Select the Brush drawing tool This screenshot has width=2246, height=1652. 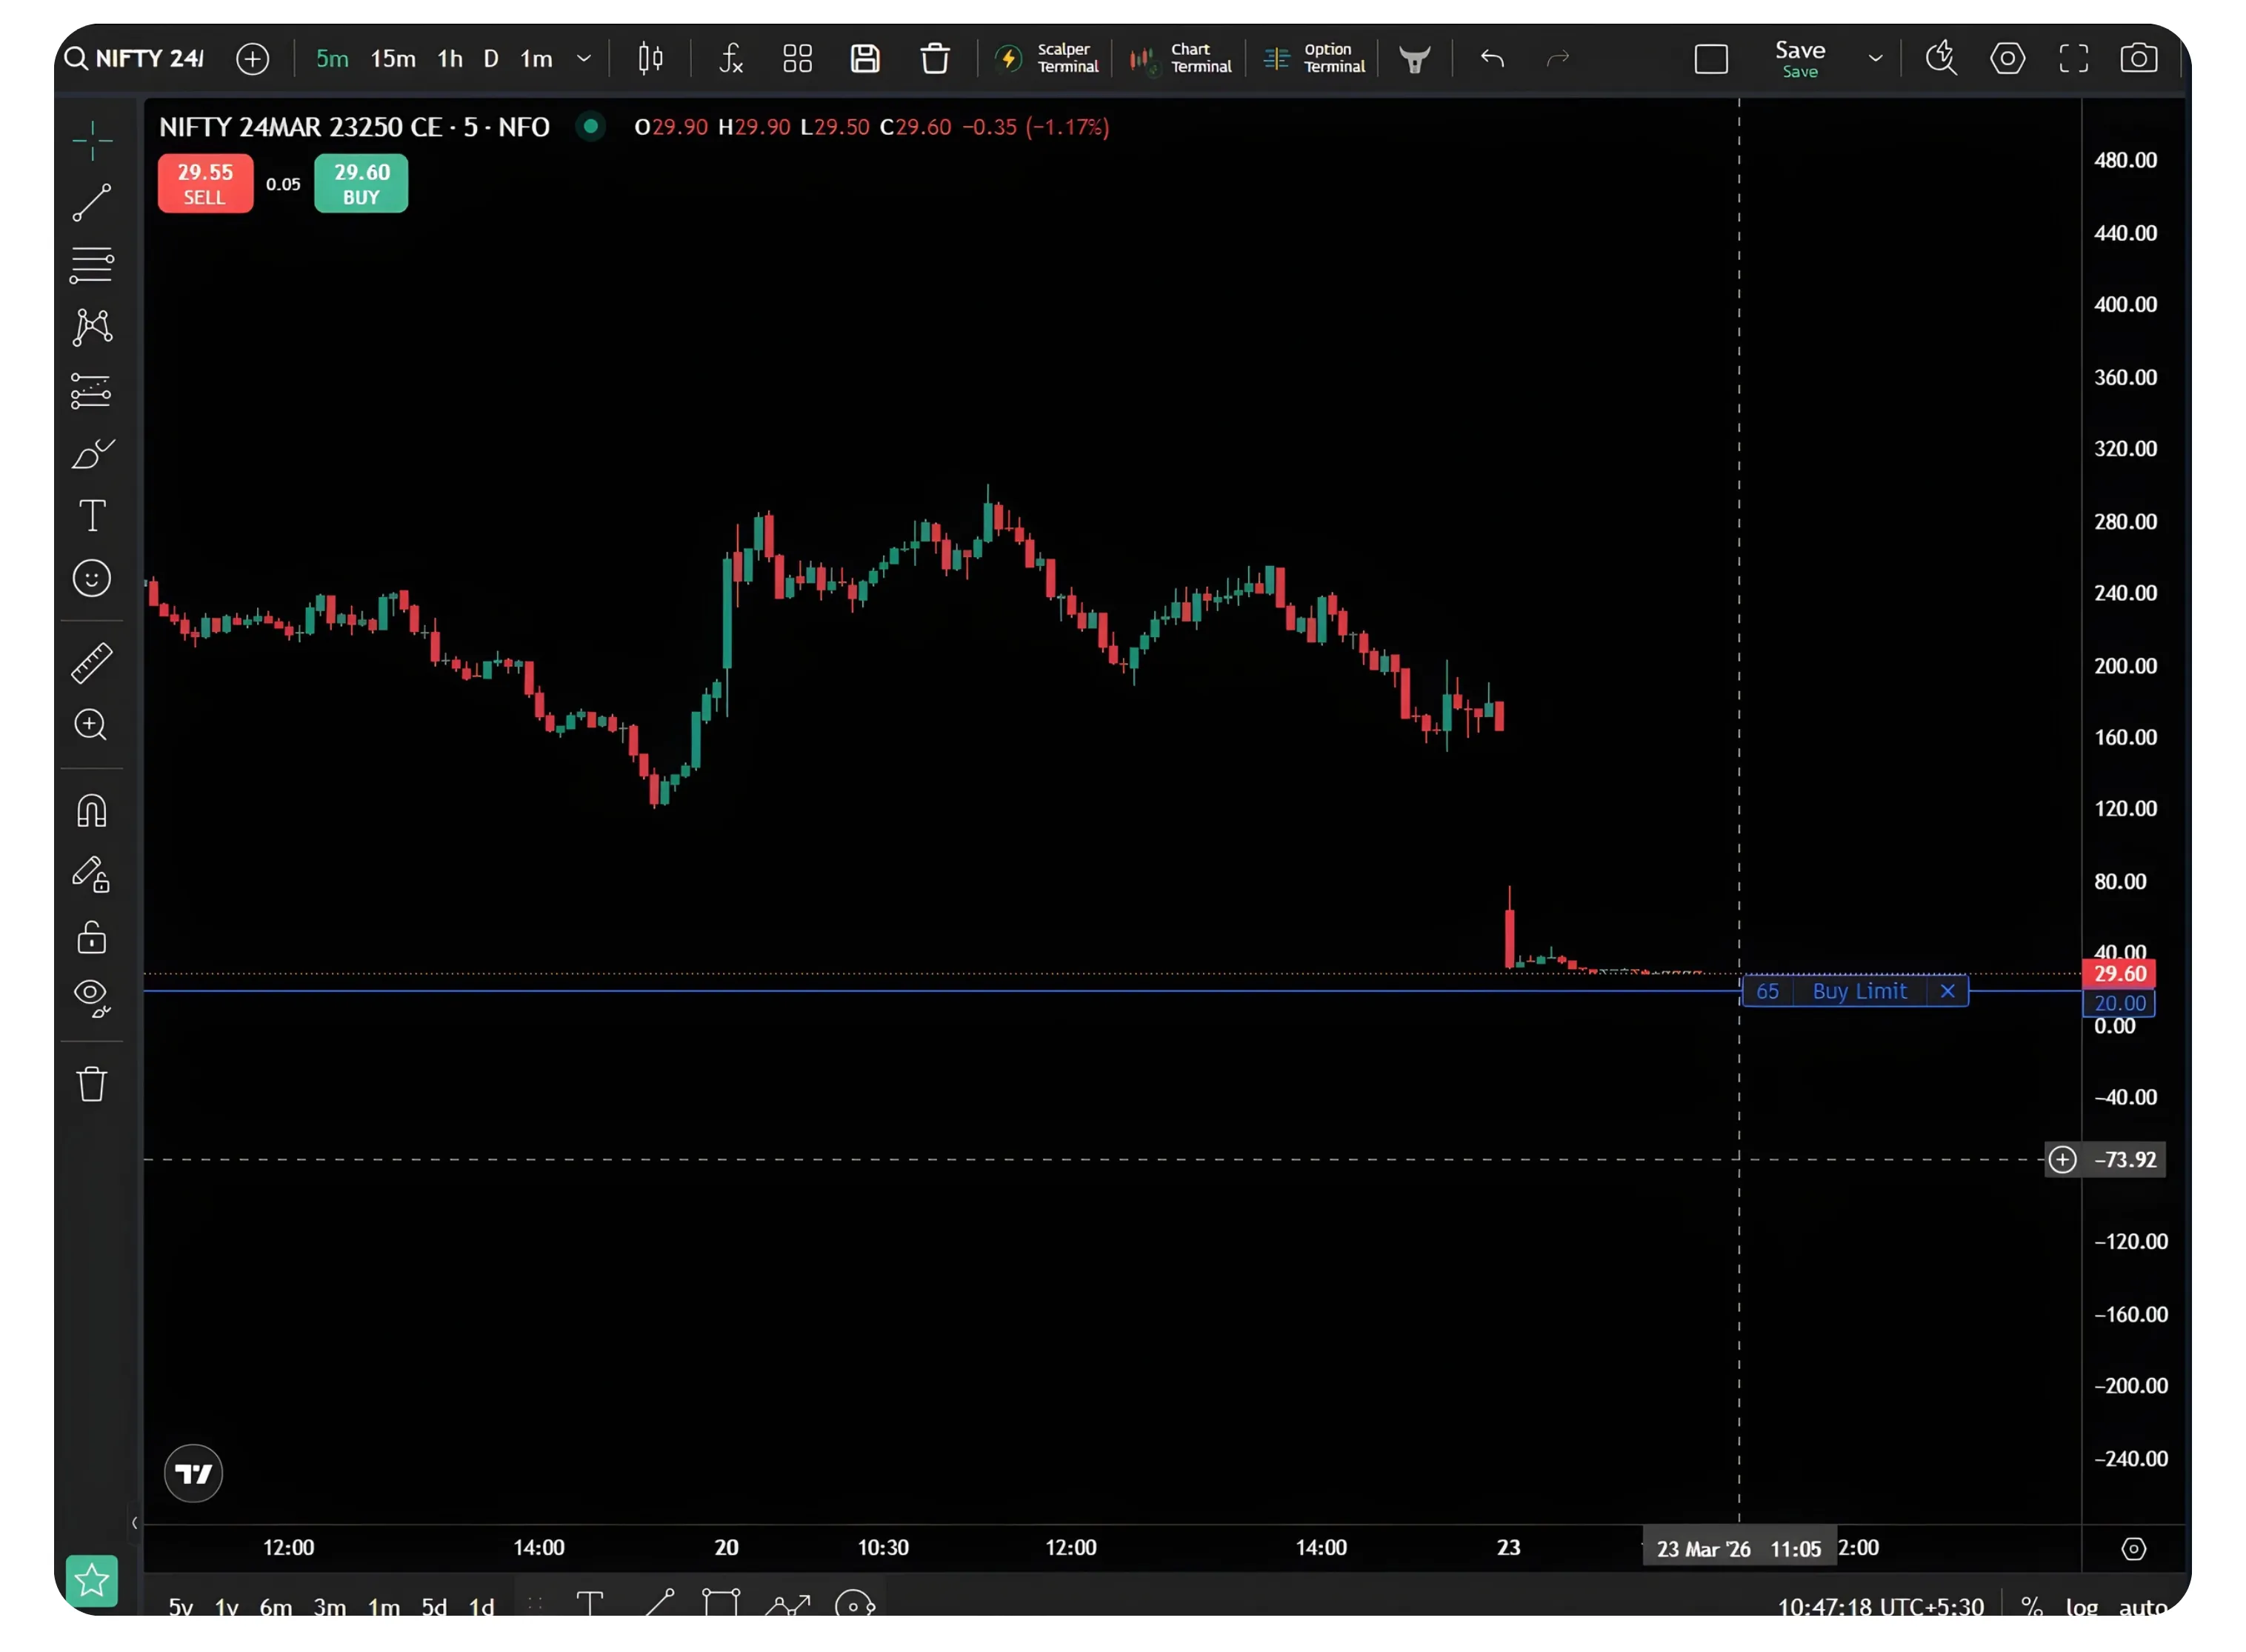tap(91, 453)
